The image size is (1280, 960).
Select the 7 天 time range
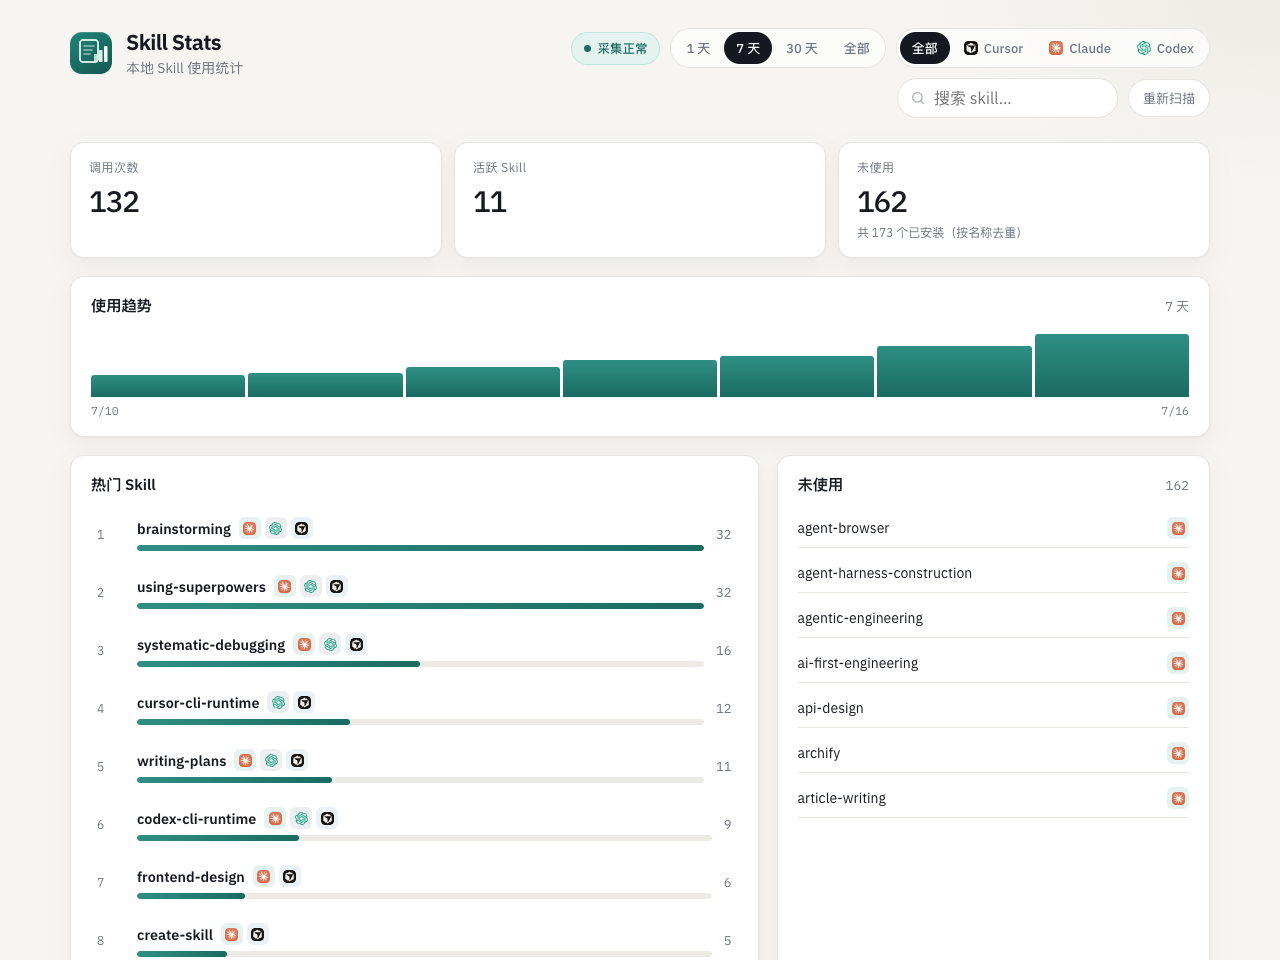click(748, 48)
